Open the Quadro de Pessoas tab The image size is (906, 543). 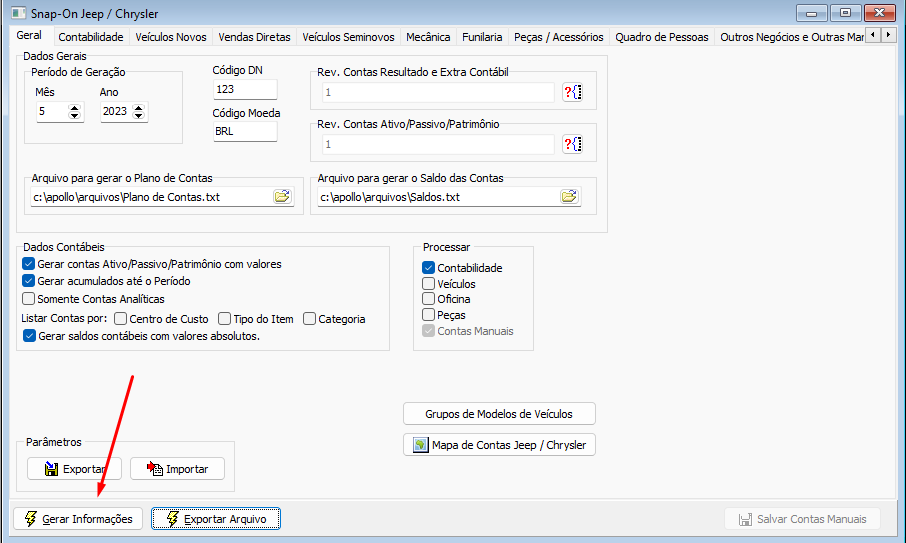[662, 37]
